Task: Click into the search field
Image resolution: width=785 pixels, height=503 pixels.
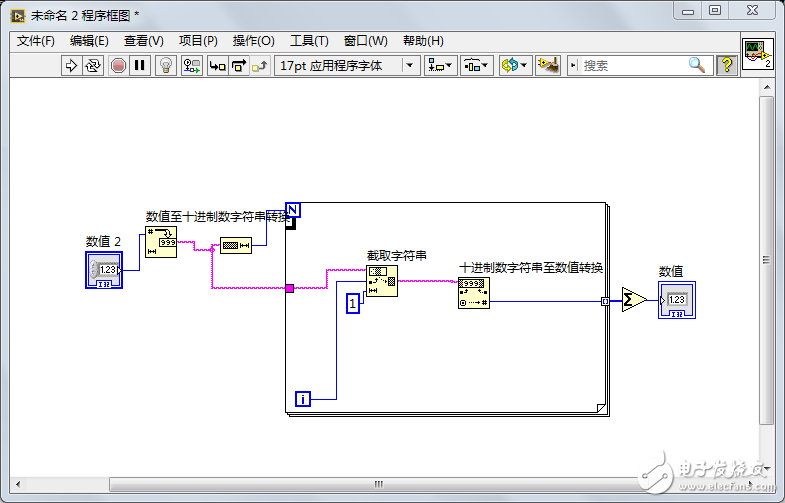Action: click(x=633, y=66)
